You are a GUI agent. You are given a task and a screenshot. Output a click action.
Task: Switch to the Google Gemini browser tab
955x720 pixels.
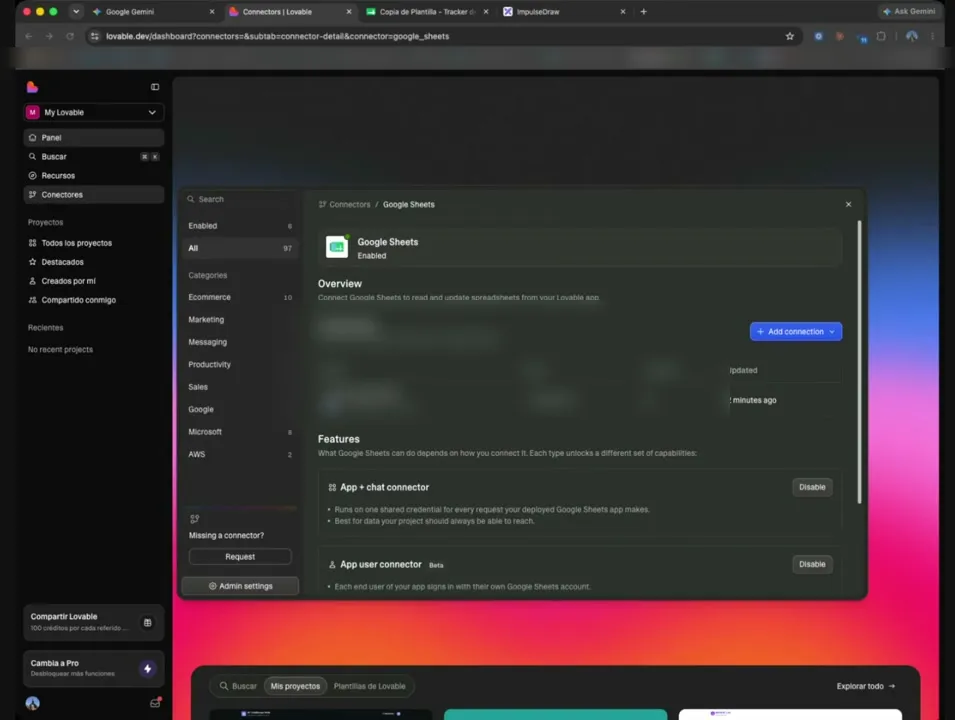click(x=152, y=12)
